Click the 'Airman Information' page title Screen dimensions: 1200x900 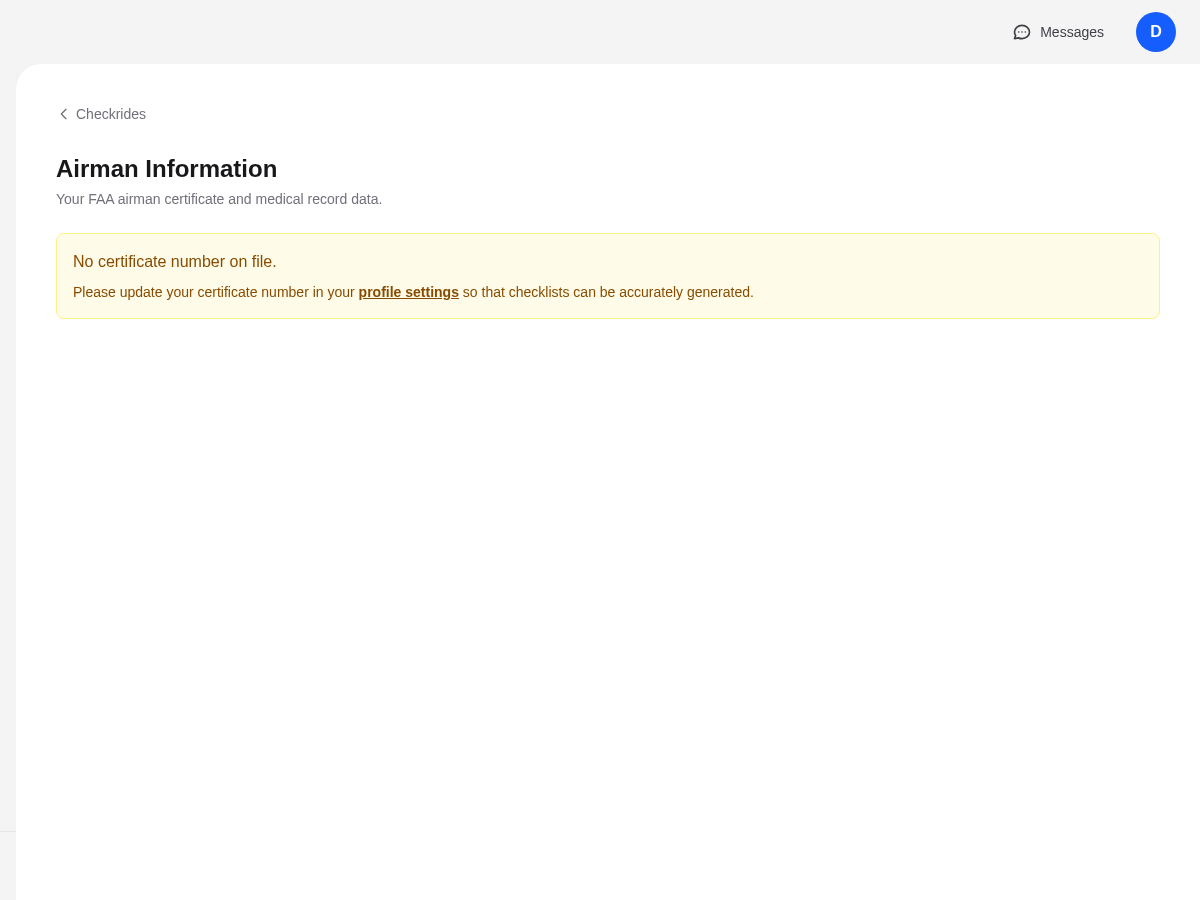[x=166, y=169]
